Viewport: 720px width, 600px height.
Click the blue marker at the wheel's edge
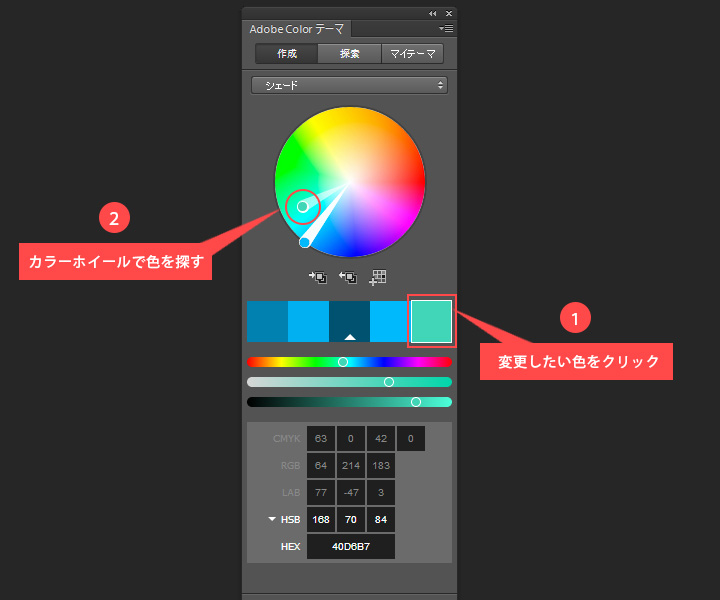304,242
